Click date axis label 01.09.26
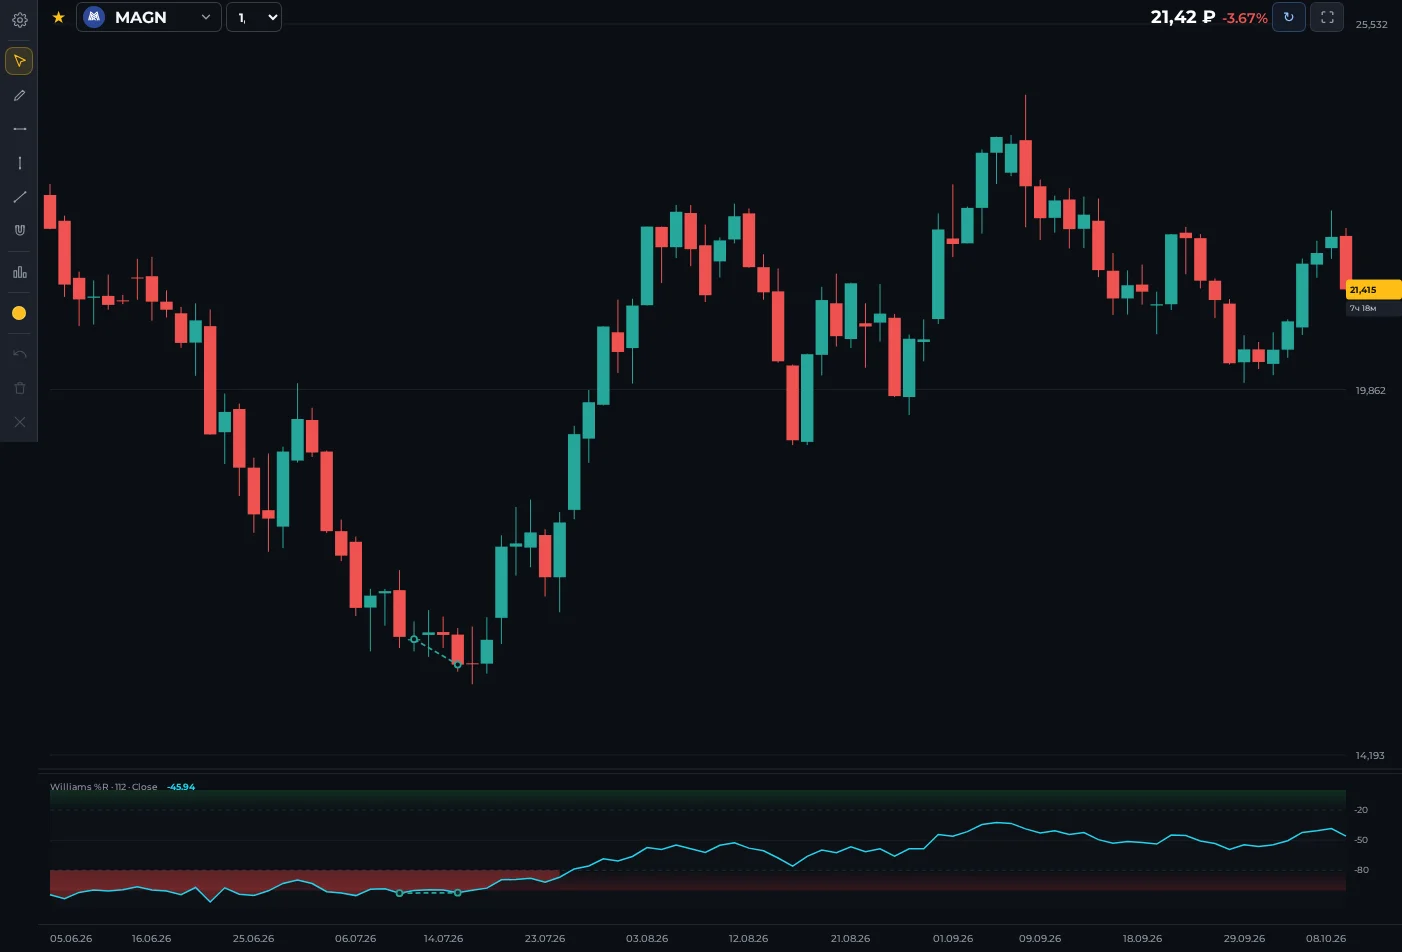 [x=953, y=938]
